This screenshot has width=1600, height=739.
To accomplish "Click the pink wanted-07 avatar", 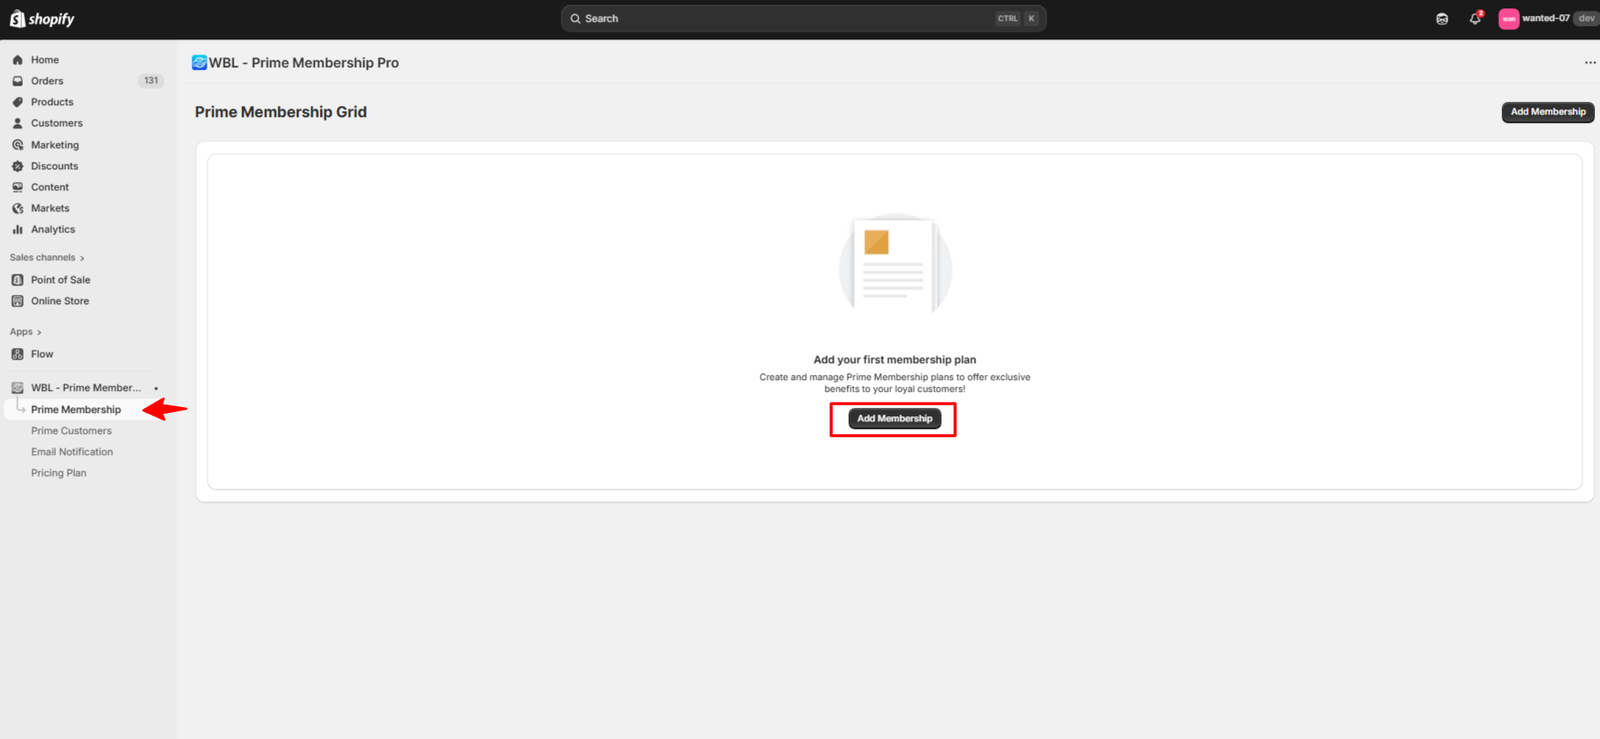I will pos(1508,19).
